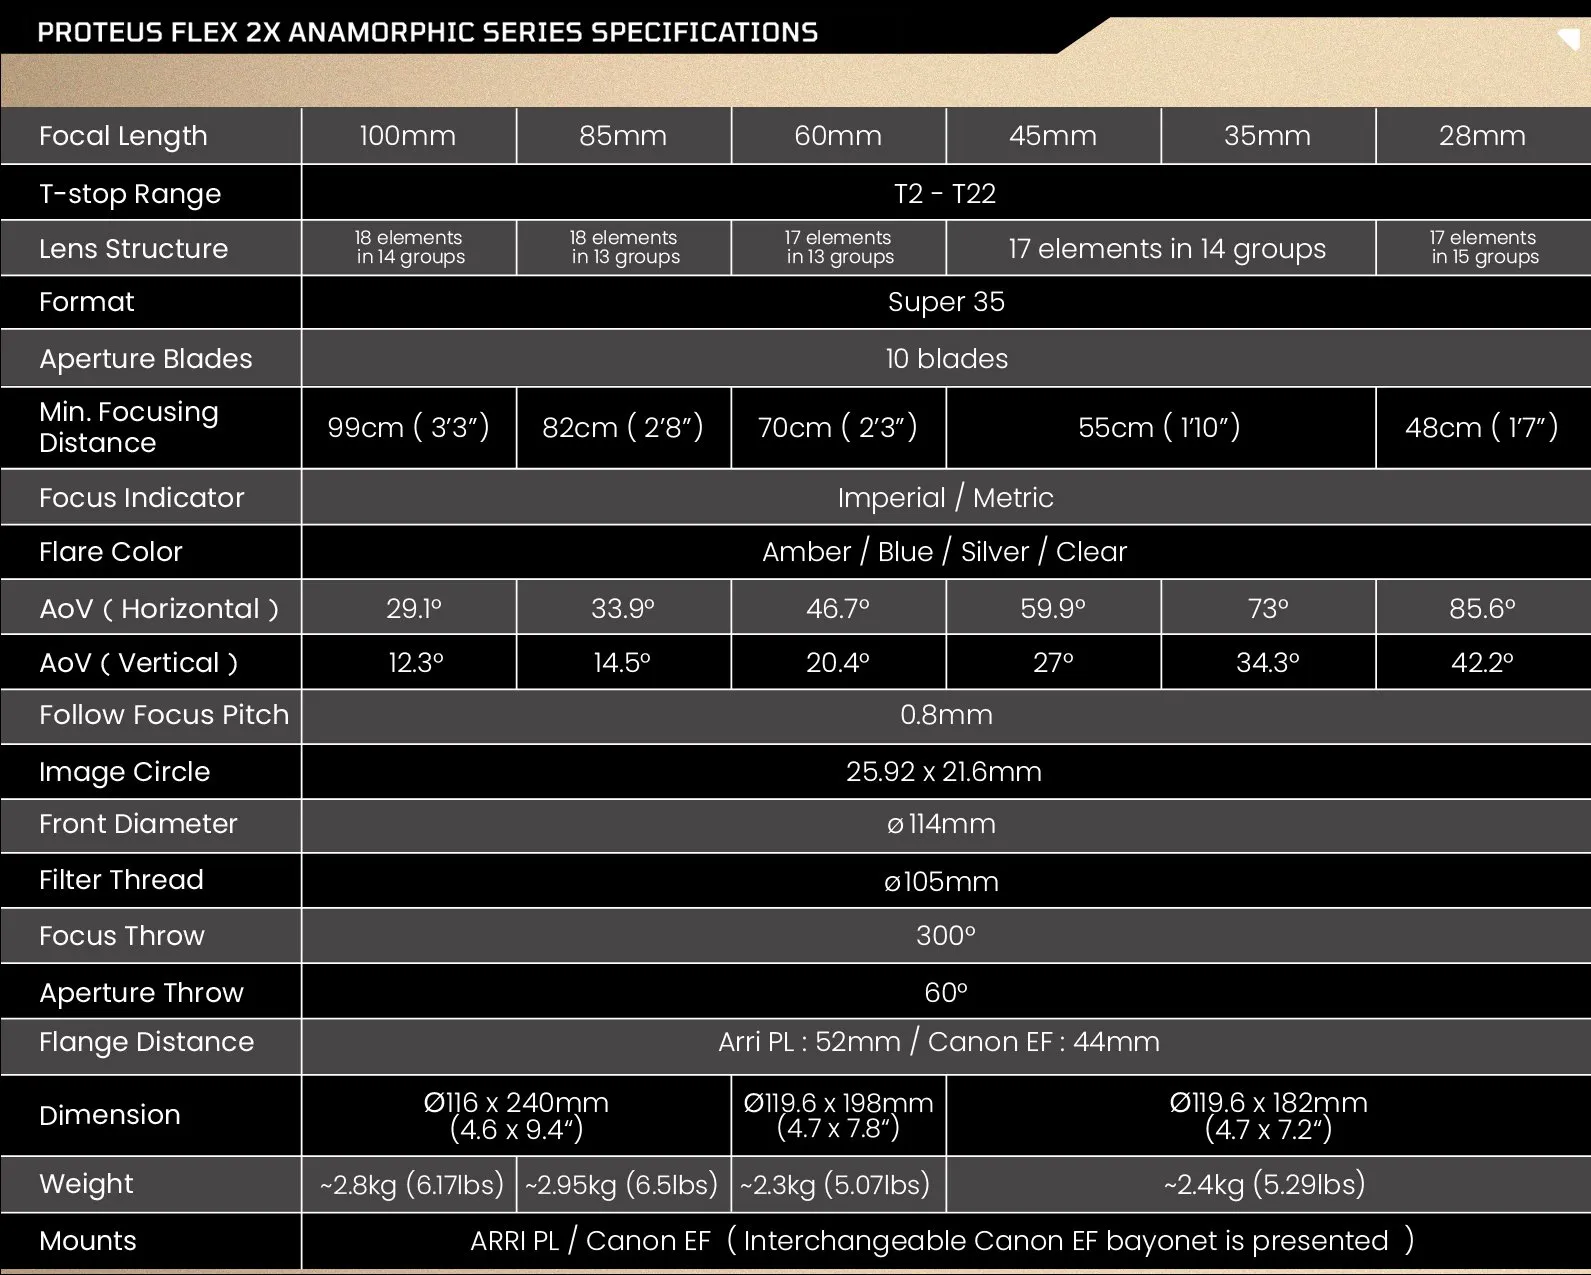Select the '46.7°' horizontal angle cell
The width and height of the screenshot is (1591, 1275).
pos(838,609)
